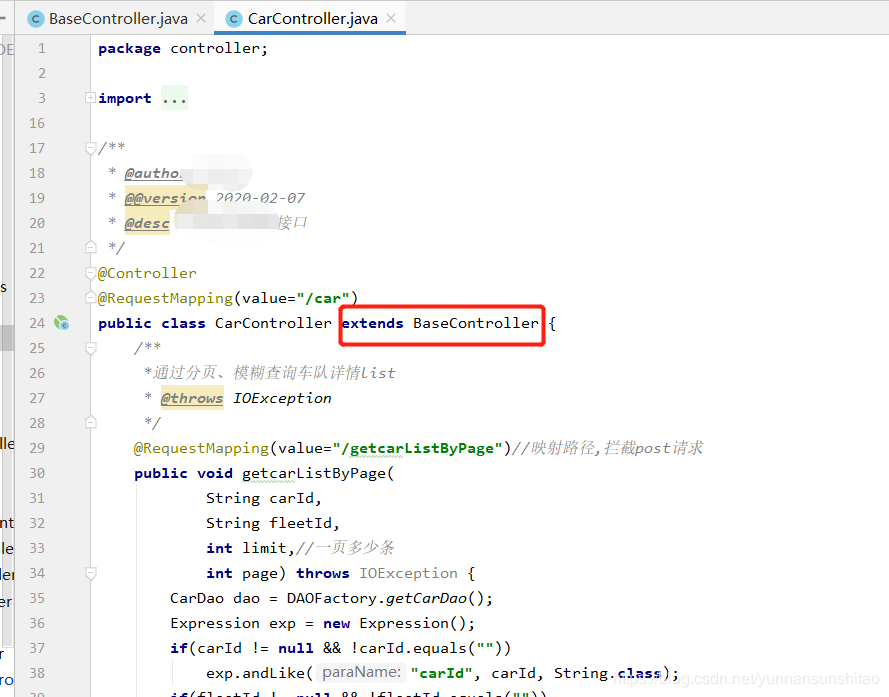Click the DAOFactory.getCarDao() call

point(385,598)
